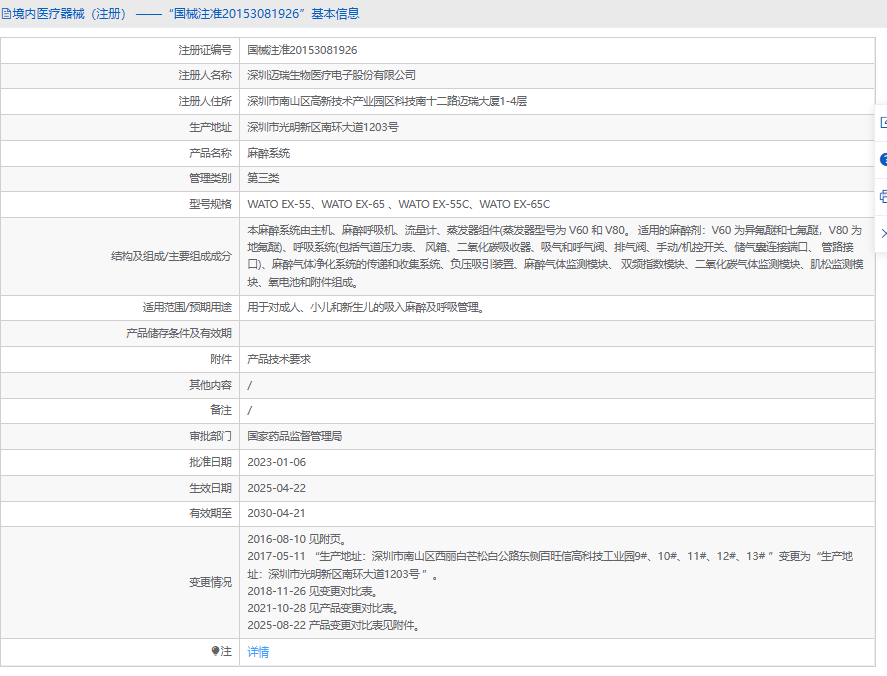This screenshot has width=887, height=676.
Task: Click the 注册证编号 row label
Action: [x=205, y=50]
